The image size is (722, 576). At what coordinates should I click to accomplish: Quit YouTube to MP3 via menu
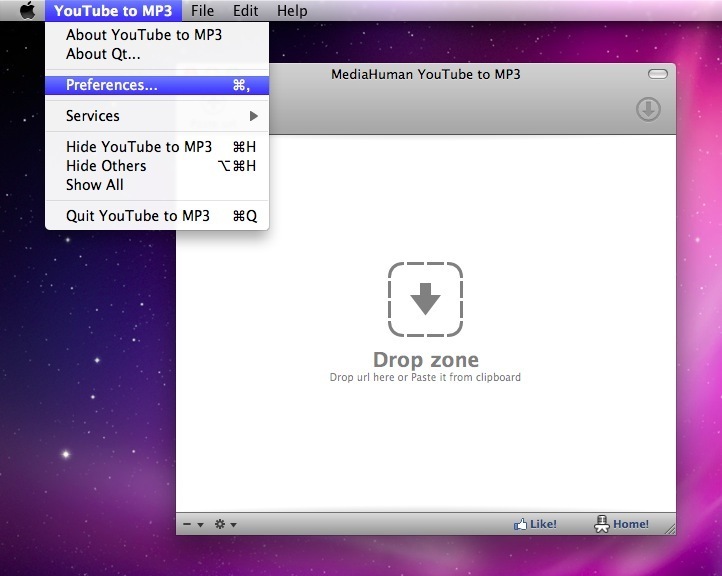138,216
